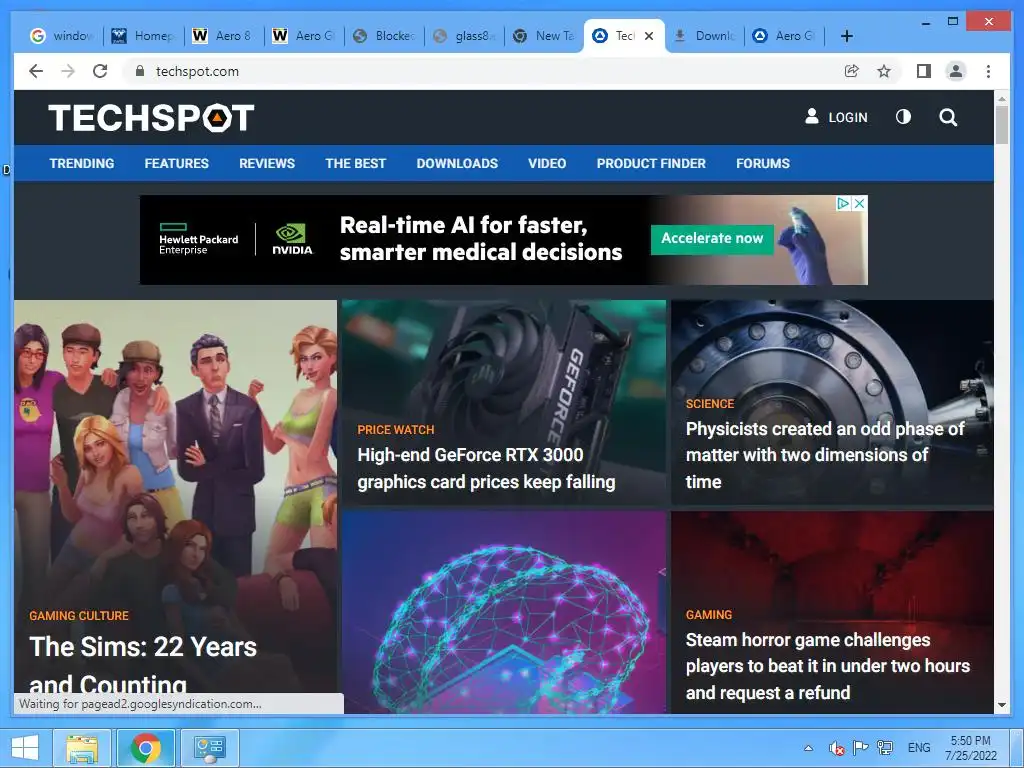This screenshot has height=768, width=1024.
Task: Click the LOGIN link
Action: coord(837,118)
